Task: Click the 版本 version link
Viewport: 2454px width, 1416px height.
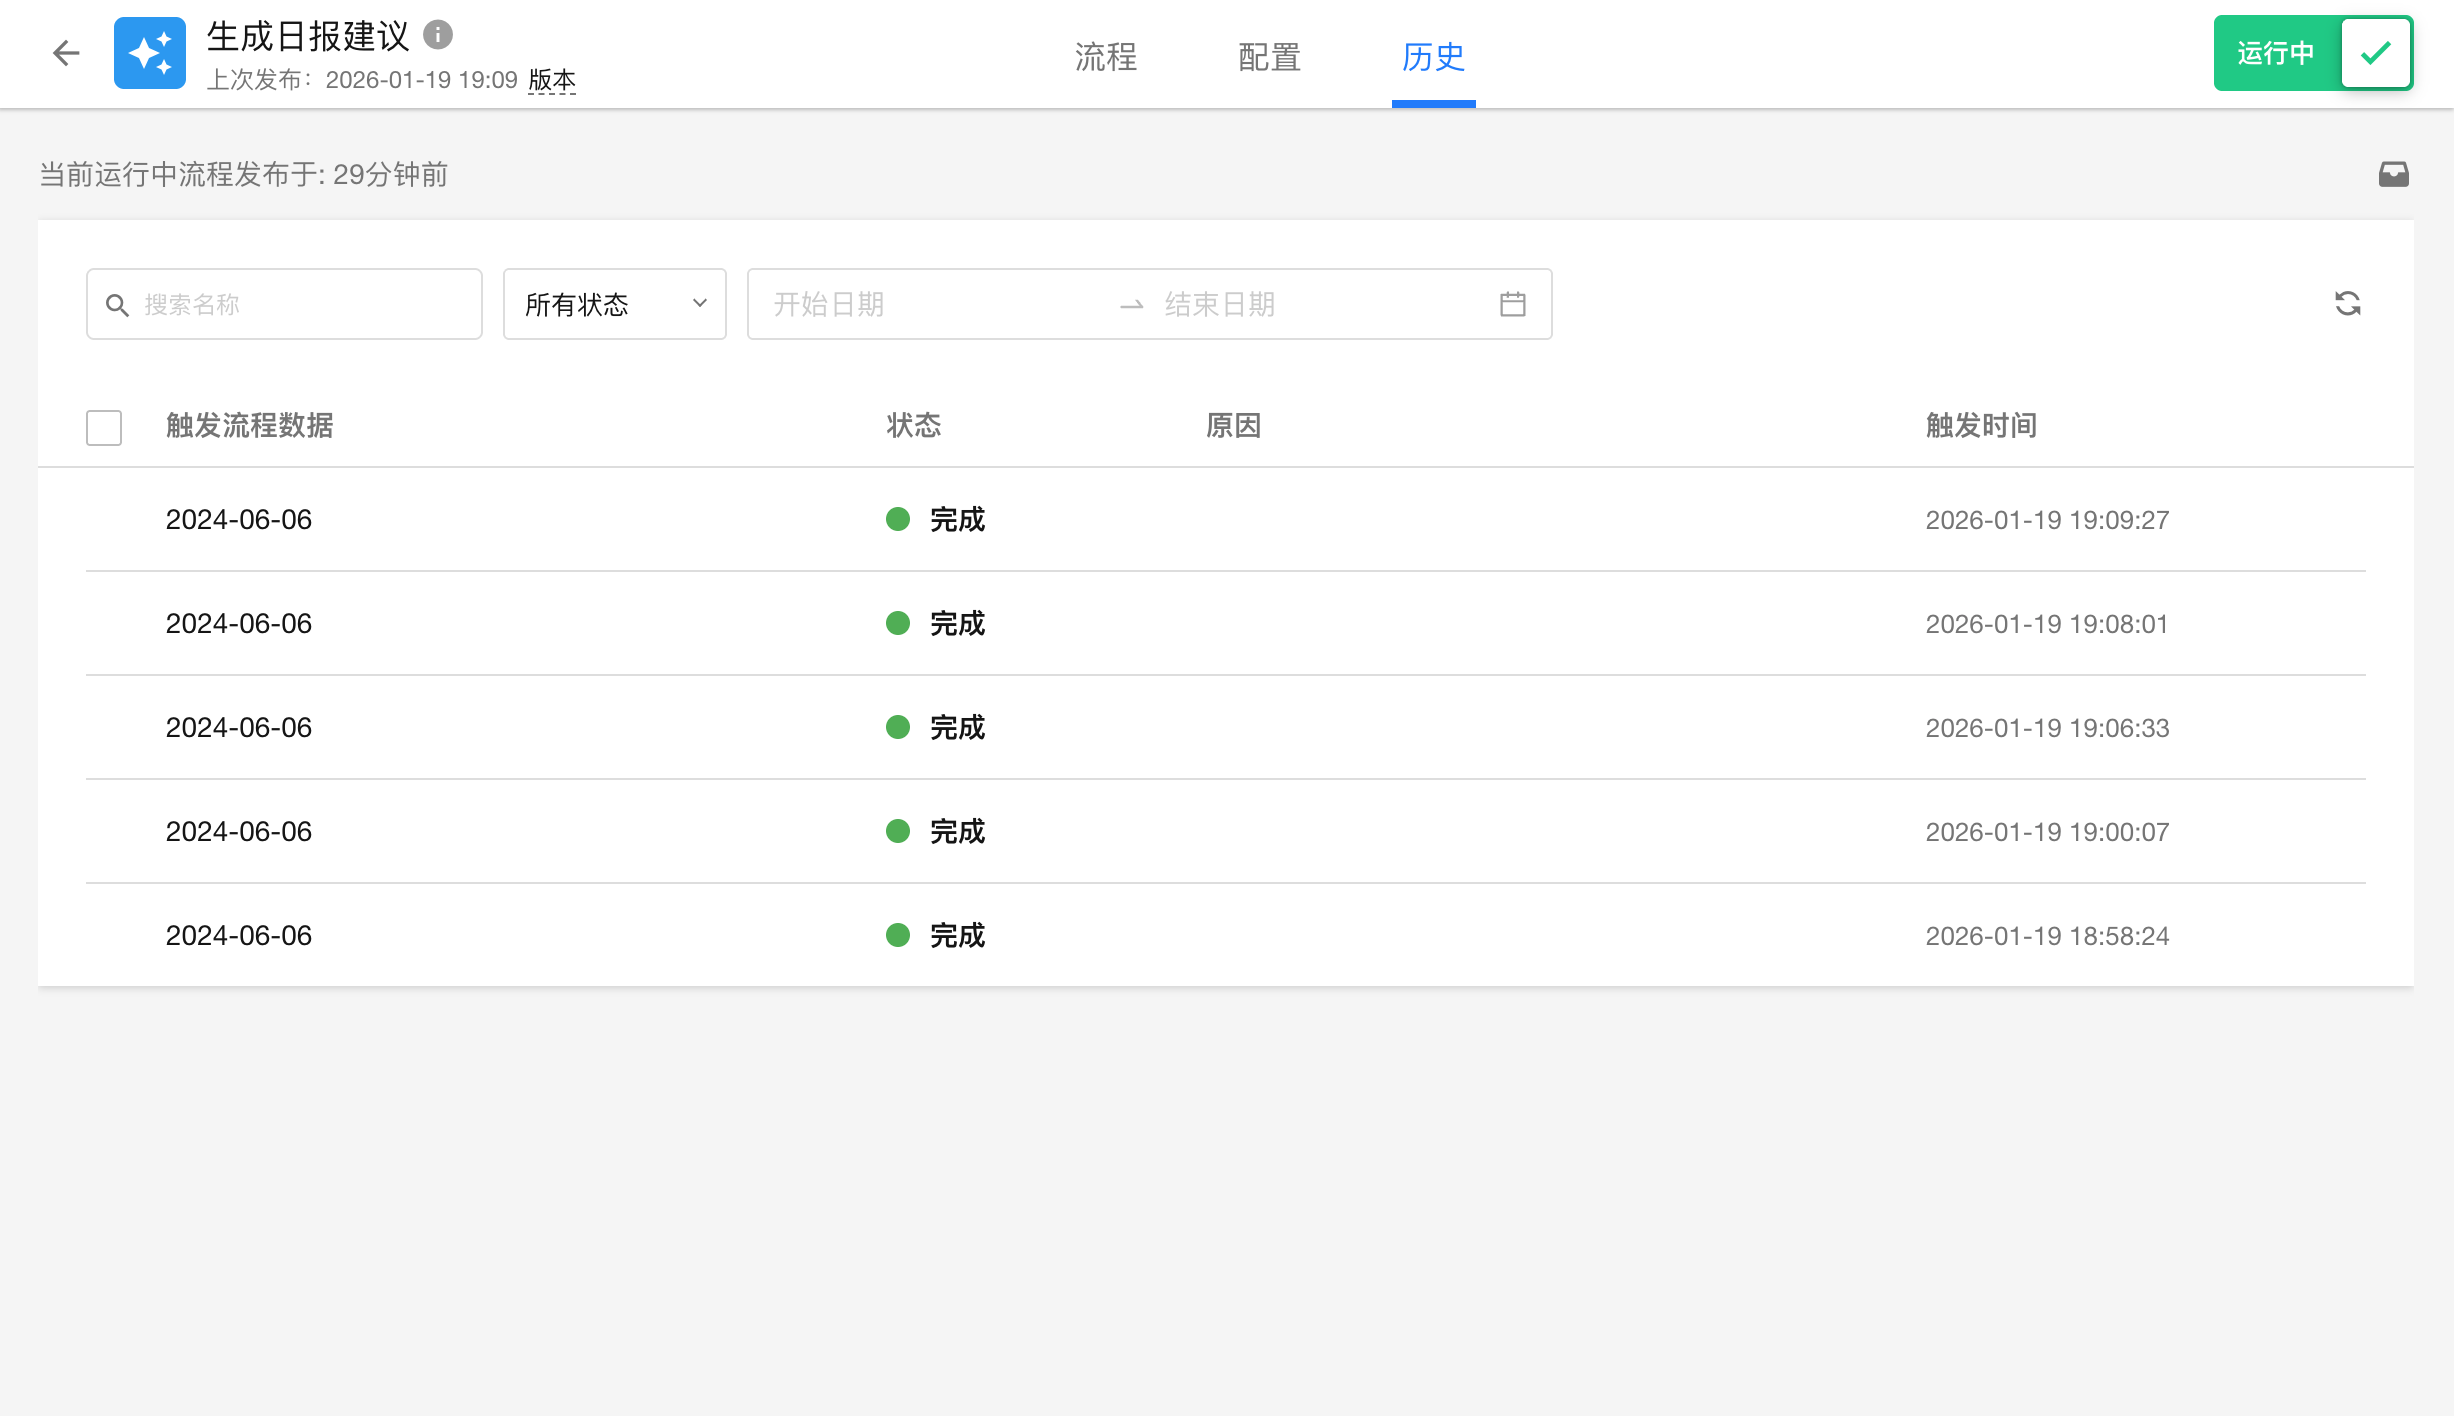Action: pos(551,80)
